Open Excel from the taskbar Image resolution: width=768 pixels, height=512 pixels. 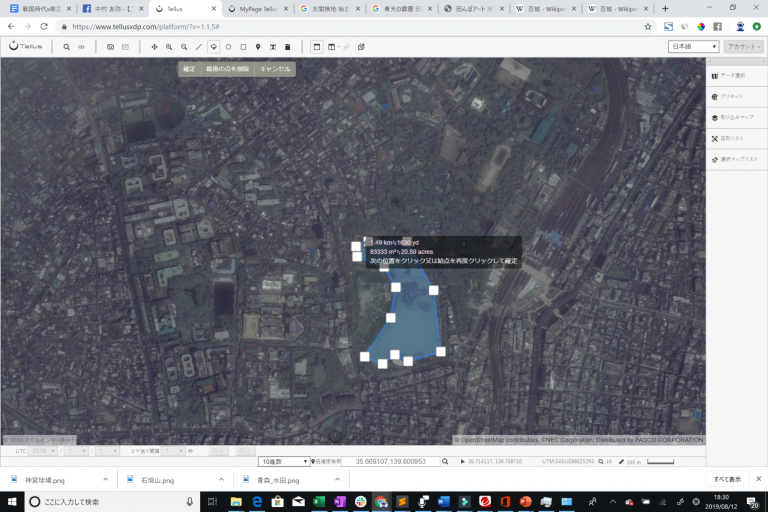point(319,502)
